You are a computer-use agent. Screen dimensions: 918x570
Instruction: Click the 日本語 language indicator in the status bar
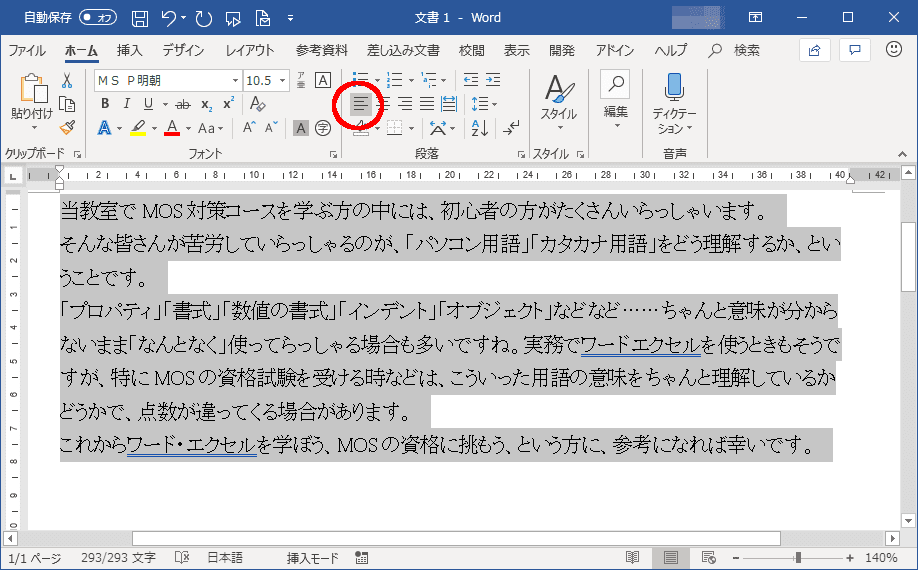[x=225, y=558]
